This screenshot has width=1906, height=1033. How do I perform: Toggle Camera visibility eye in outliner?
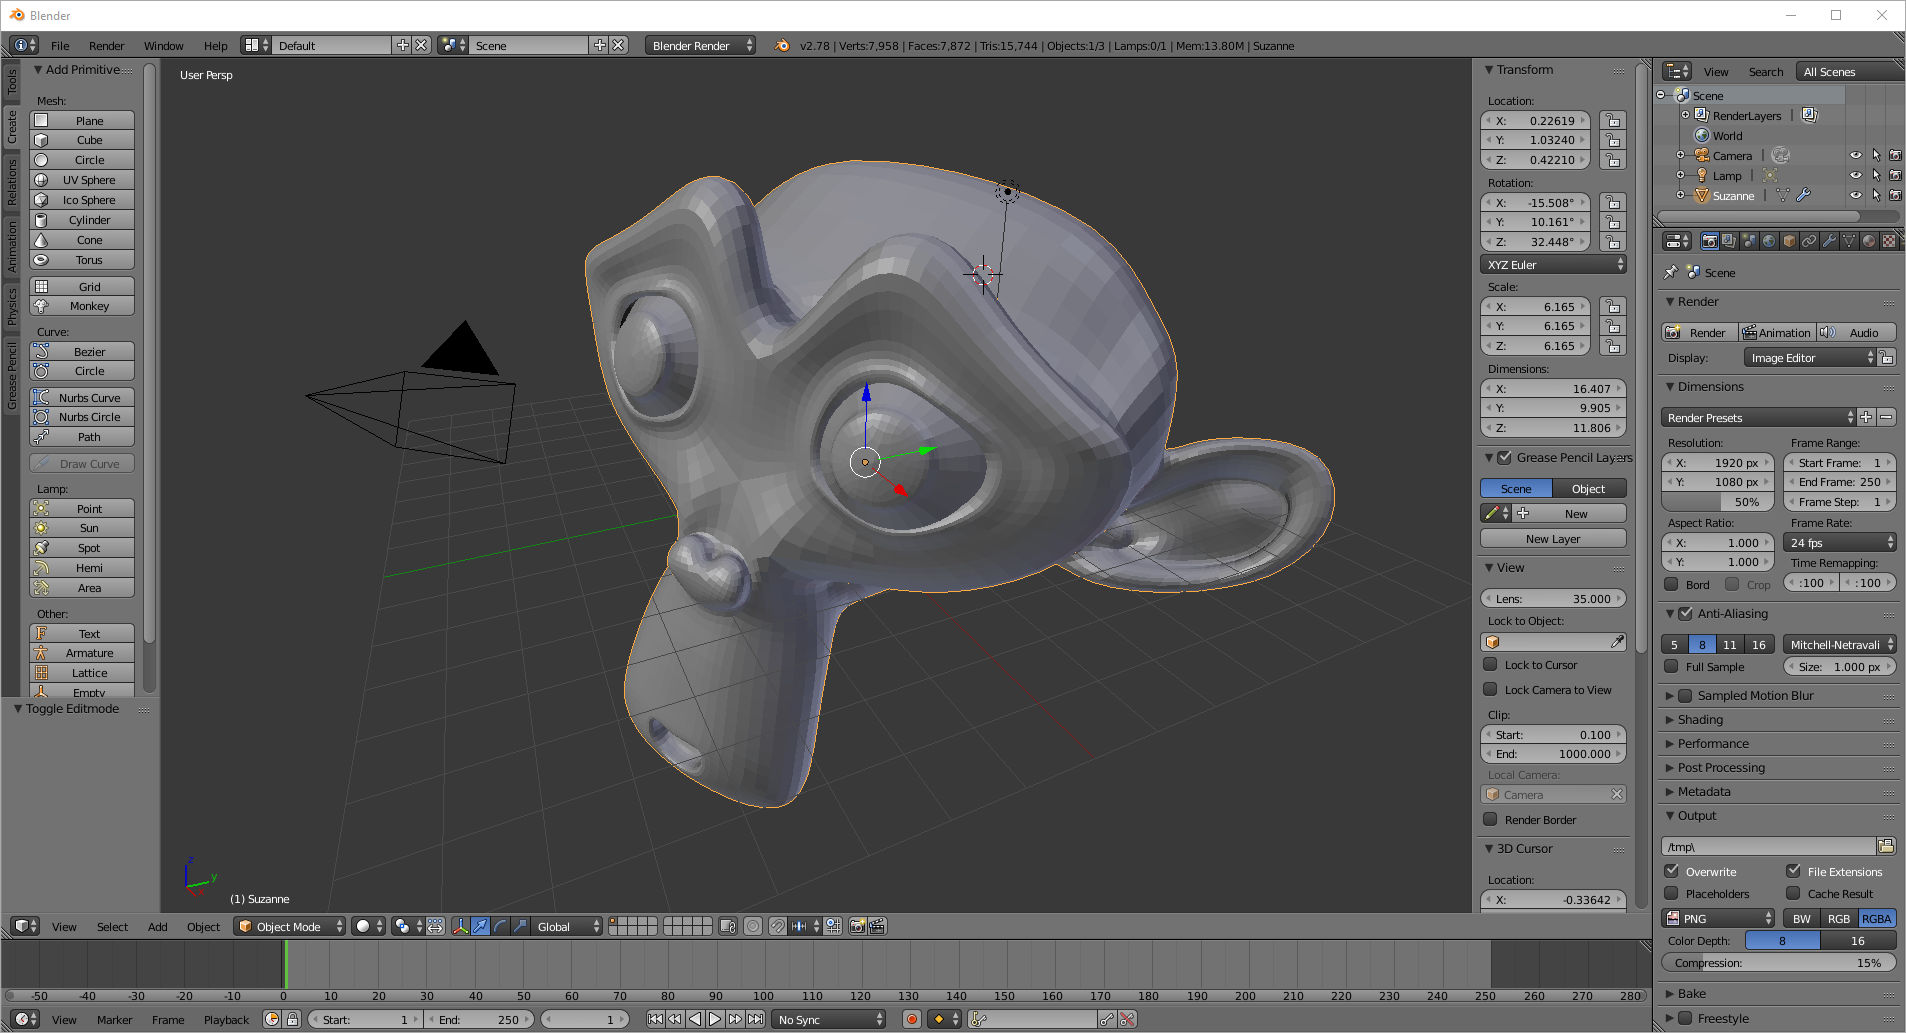coord(1855,155)
